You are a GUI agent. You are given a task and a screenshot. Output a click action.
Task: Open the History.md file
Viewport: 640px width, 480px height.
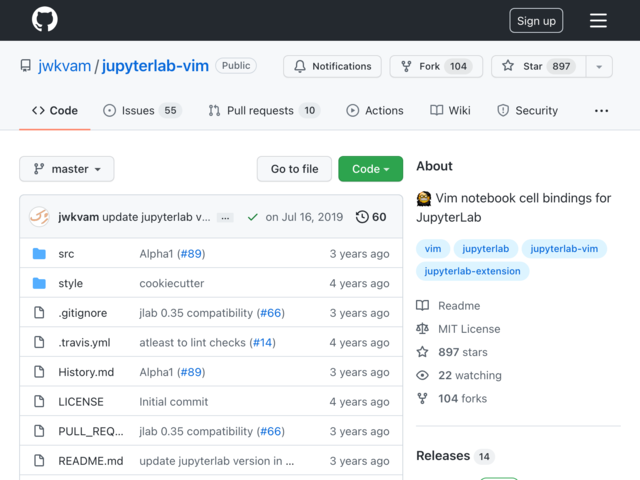tap(86, 372)
